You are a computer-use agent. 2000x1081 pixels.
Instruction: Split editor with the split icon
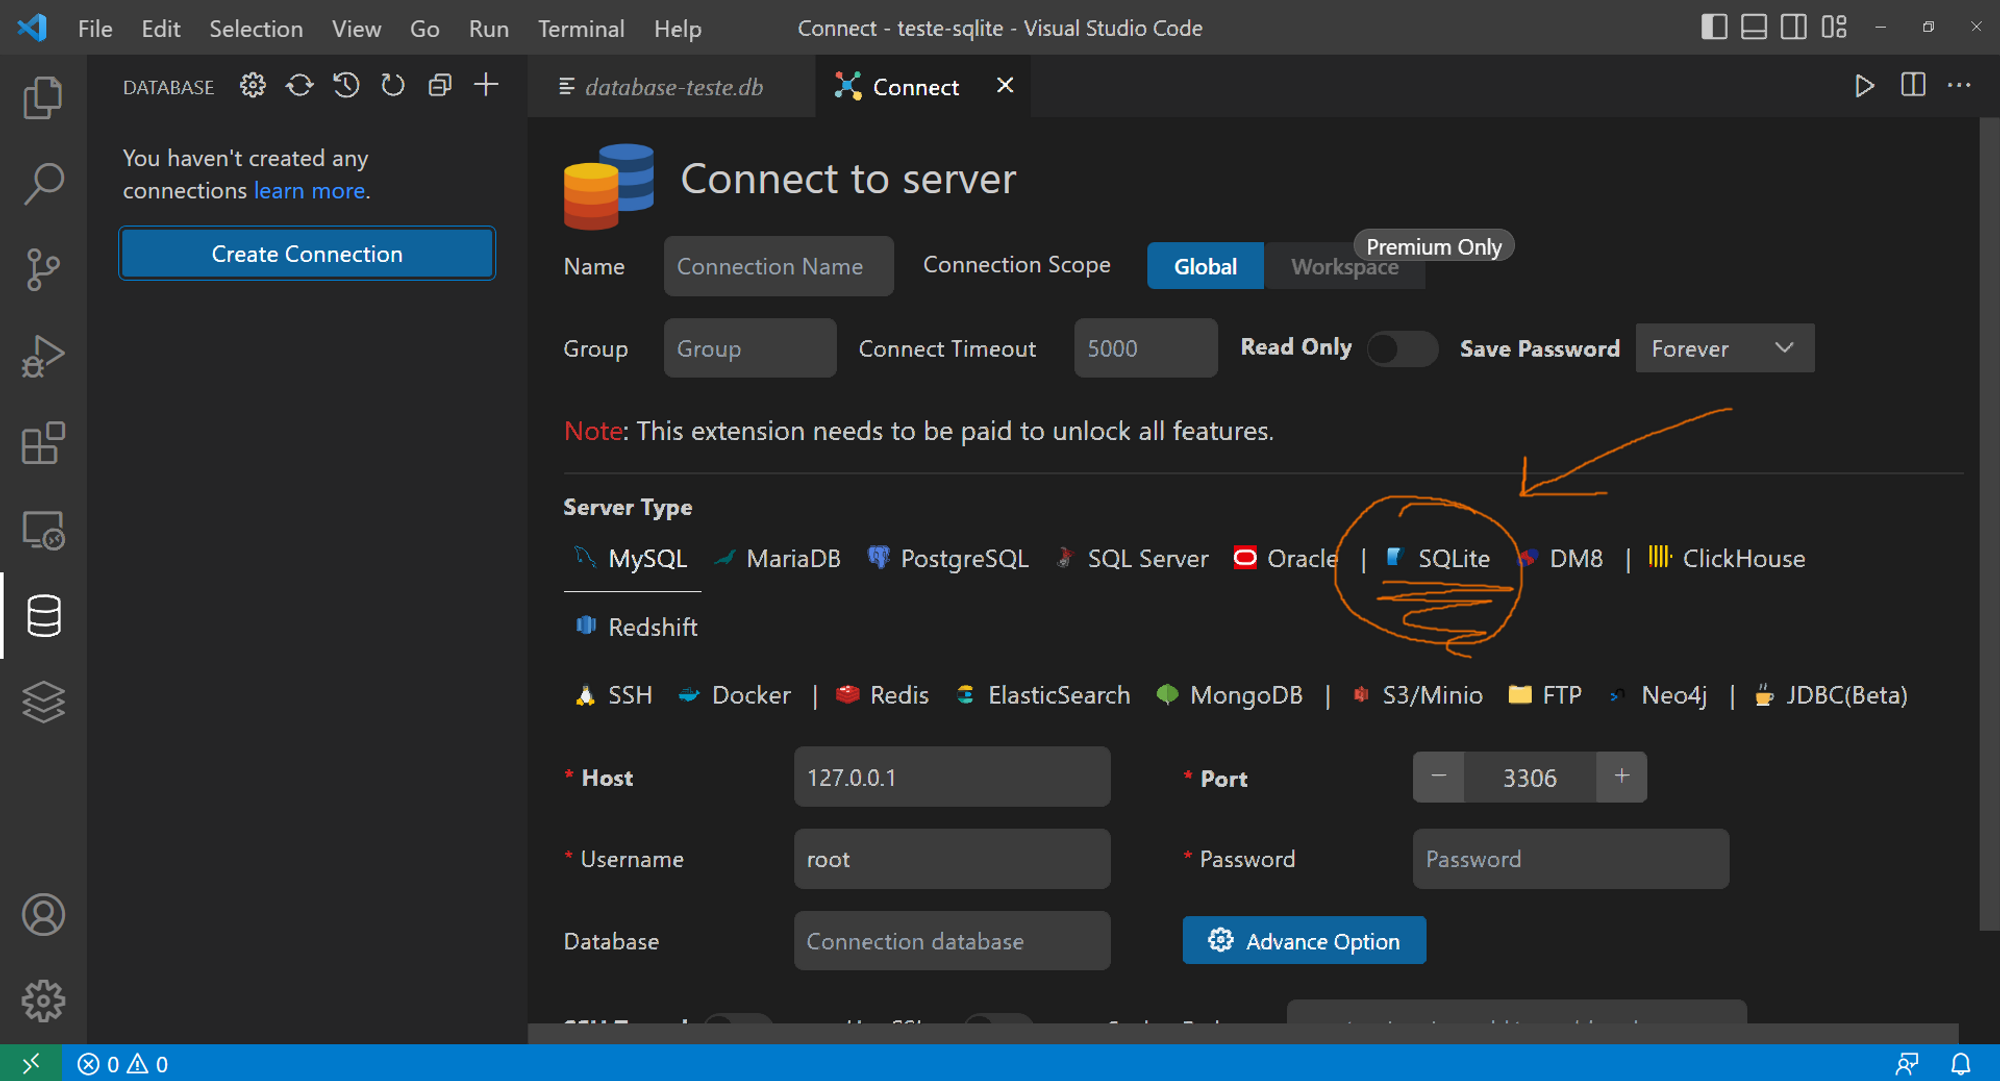[x=1912, y=86]
